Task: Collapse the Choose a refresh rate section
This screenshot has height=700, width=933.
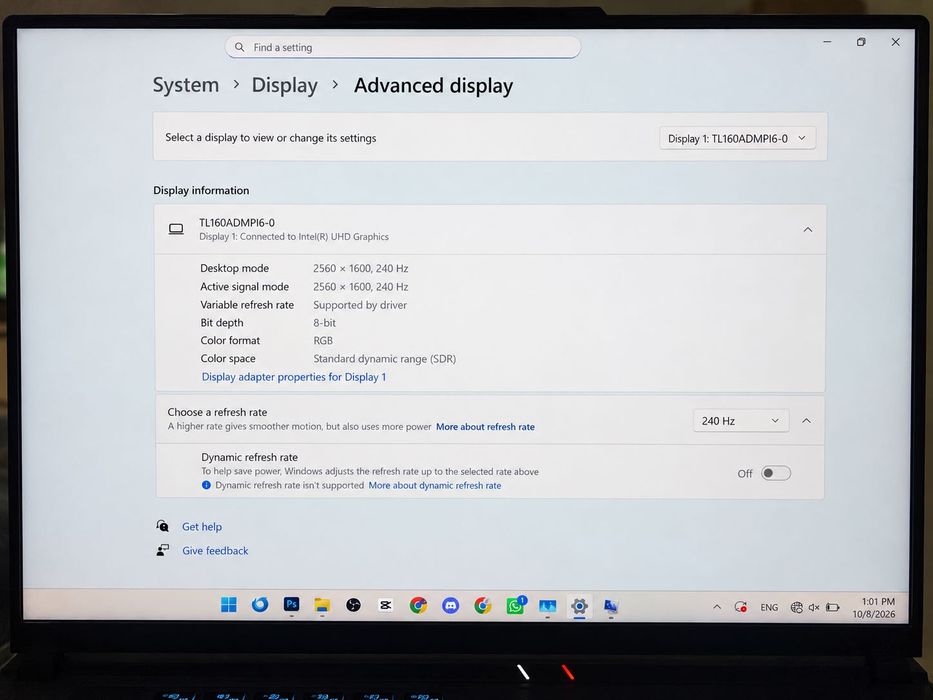Action: pyautogui.click(x=806, y=421)
